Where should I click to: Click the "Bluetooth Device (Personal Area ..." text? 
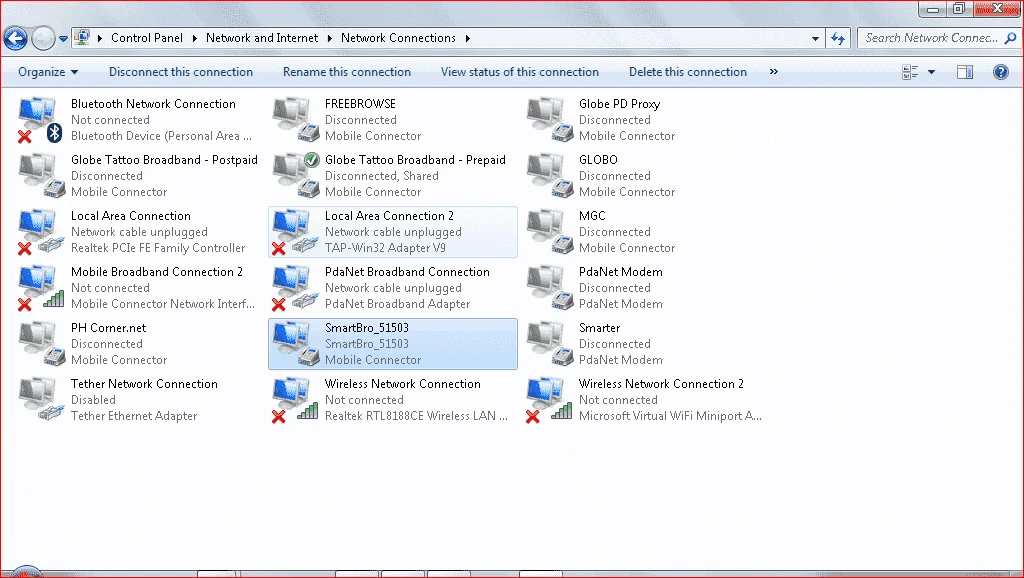[x=161, y=136]
